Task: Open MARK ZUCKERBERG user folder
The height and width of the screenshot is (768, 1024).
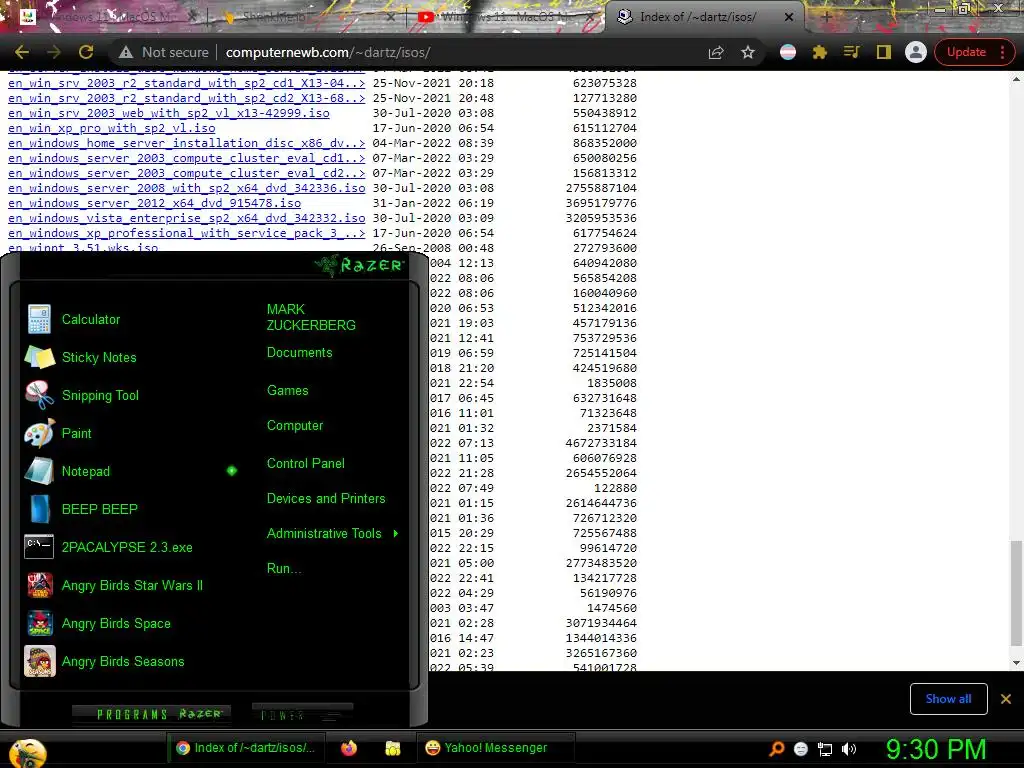Action: tap(311, 317)
